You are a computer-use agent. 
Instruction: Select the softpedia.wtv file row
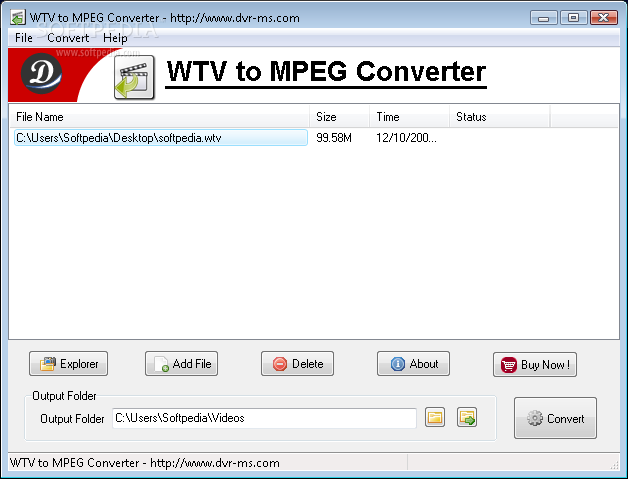161,138
